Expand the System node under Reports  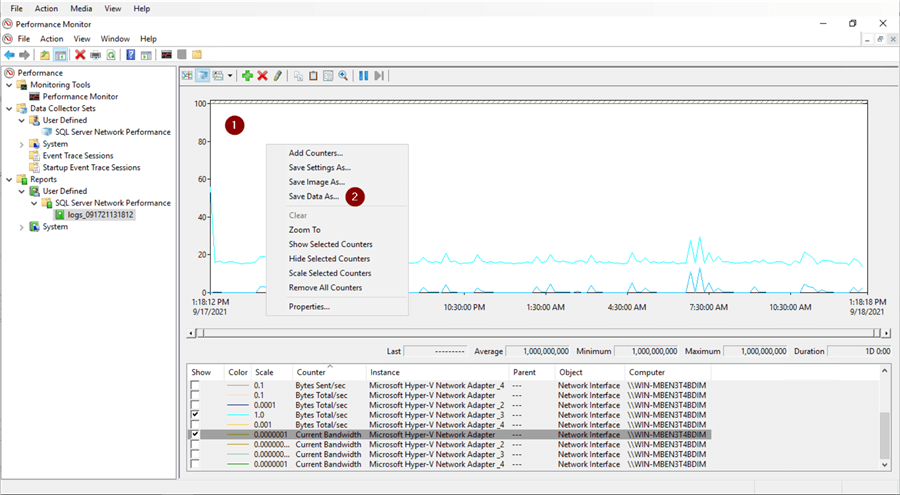[x=22, y=227]
